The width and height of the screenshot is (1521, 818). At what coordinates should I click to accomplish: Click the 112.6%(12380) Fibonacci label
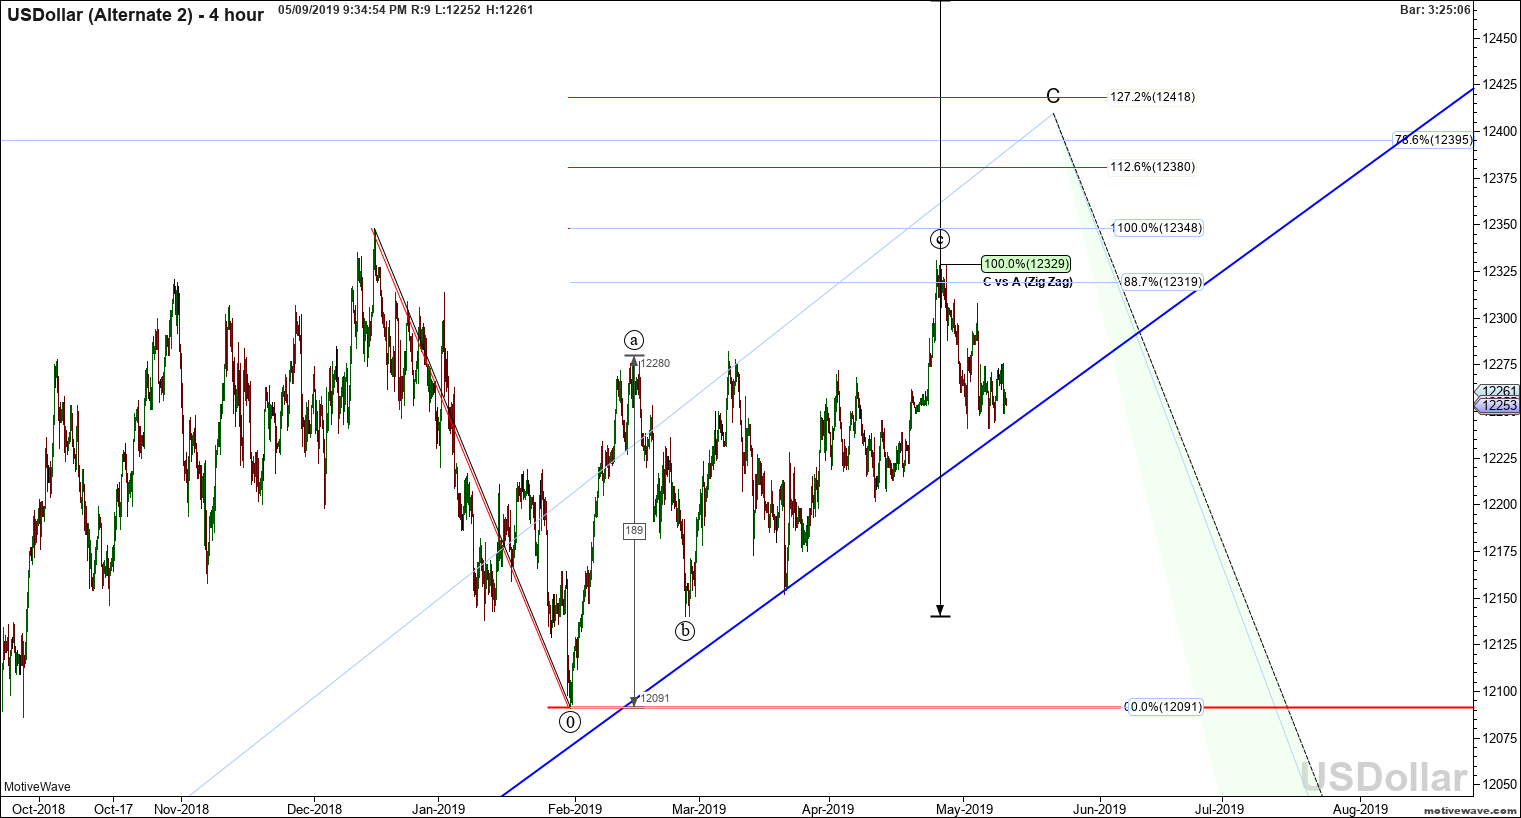1152,167
